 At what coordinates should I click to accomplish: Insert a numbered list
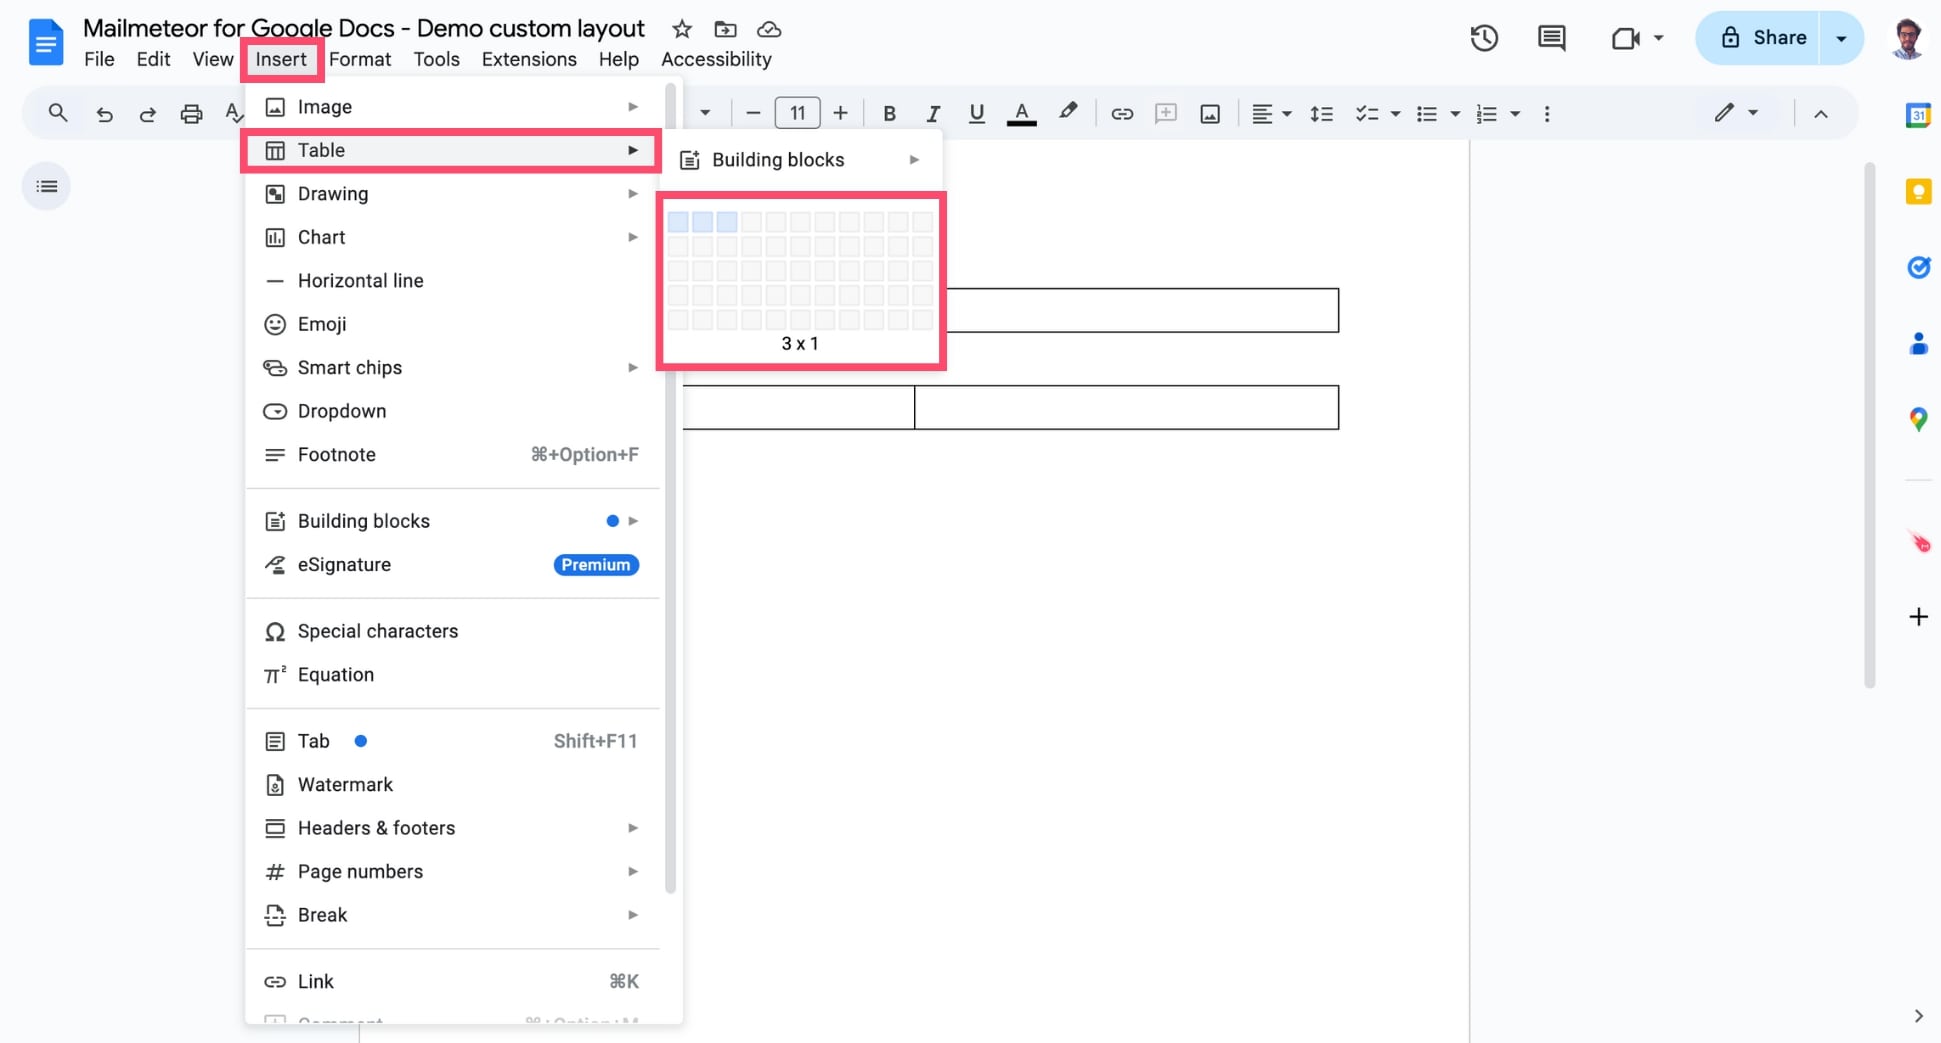[1487, 114]
